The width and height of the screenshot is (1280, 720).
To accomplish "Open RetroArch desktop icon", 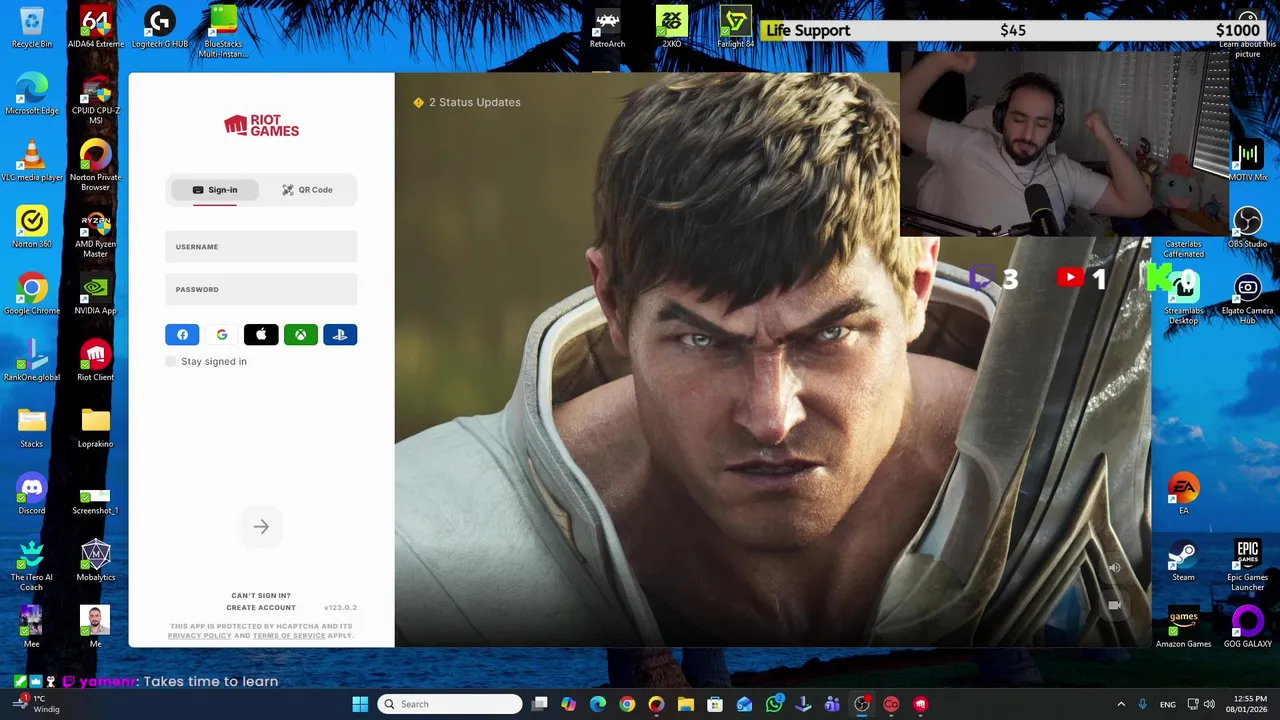I will 607,28.
